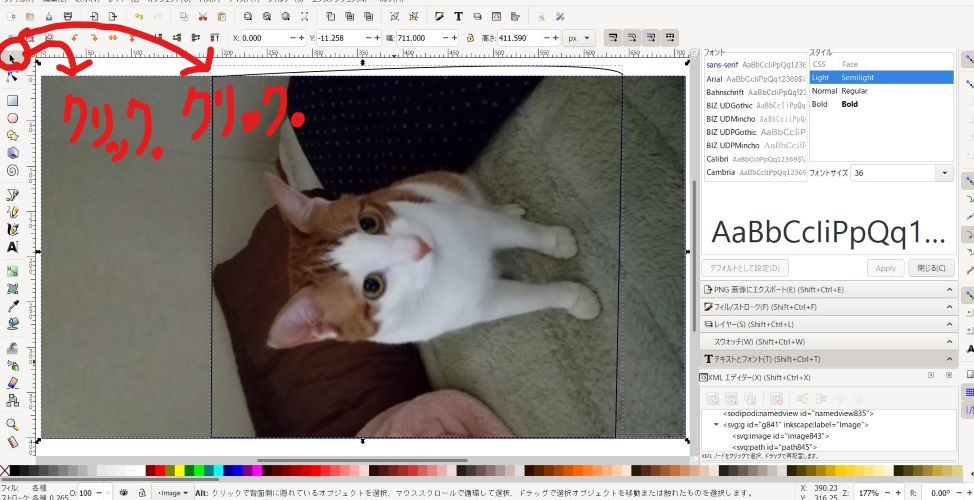Select the Color Dropper tool

(12, 306)
